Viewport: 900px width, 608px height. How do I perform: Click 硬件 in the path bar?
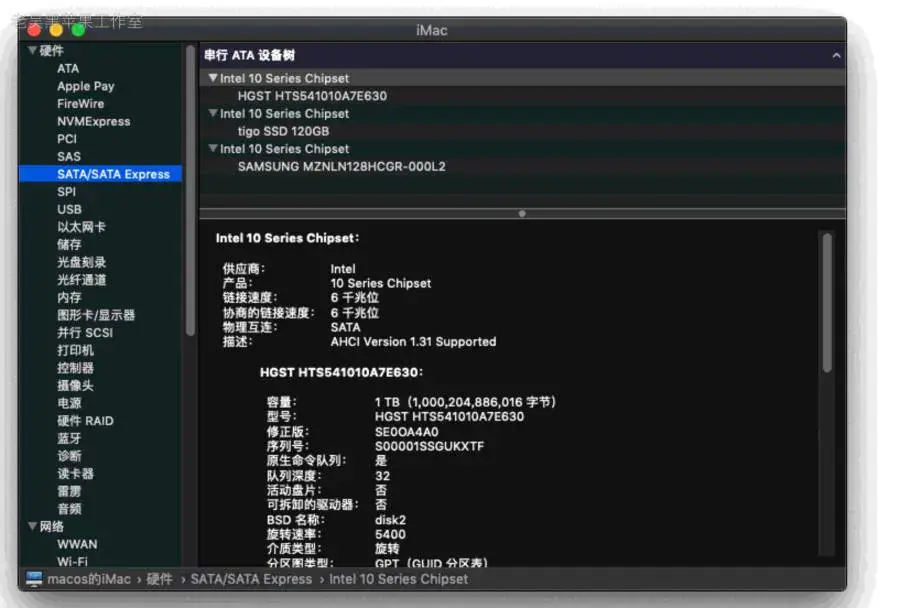click(x=159, y=579)
